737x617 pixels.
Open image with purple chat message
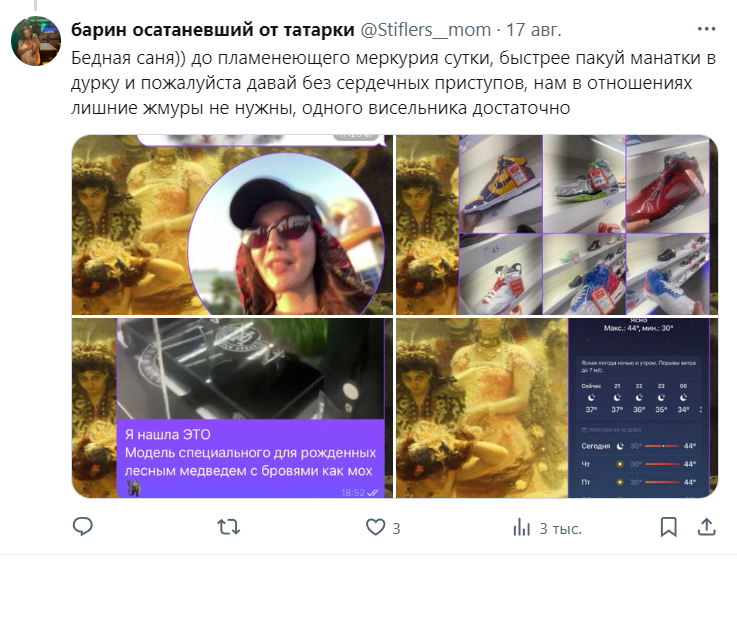click(232, 408)
